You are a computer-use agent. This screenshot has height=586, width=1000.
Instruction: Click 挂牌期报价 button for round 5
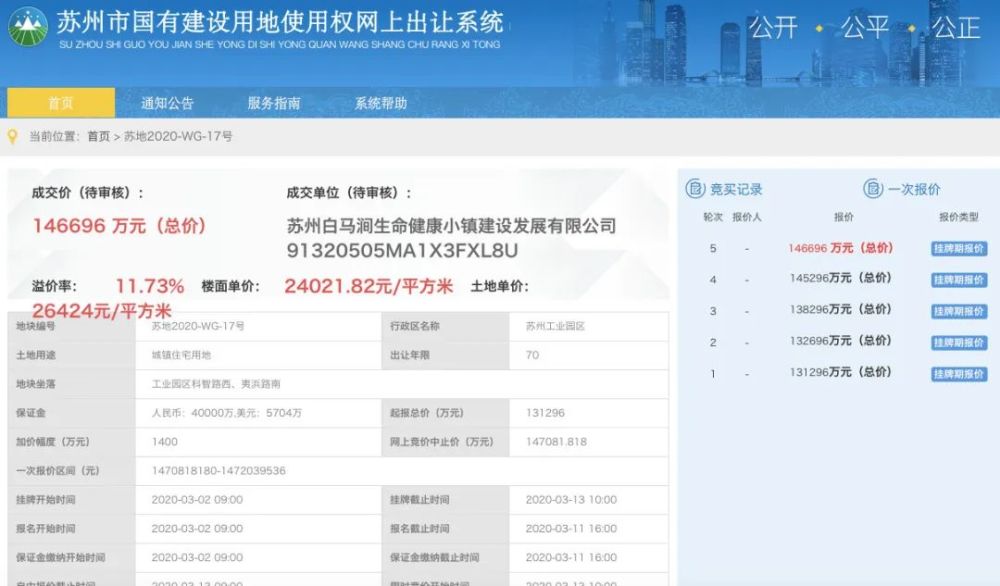click(x=959, y=249)
